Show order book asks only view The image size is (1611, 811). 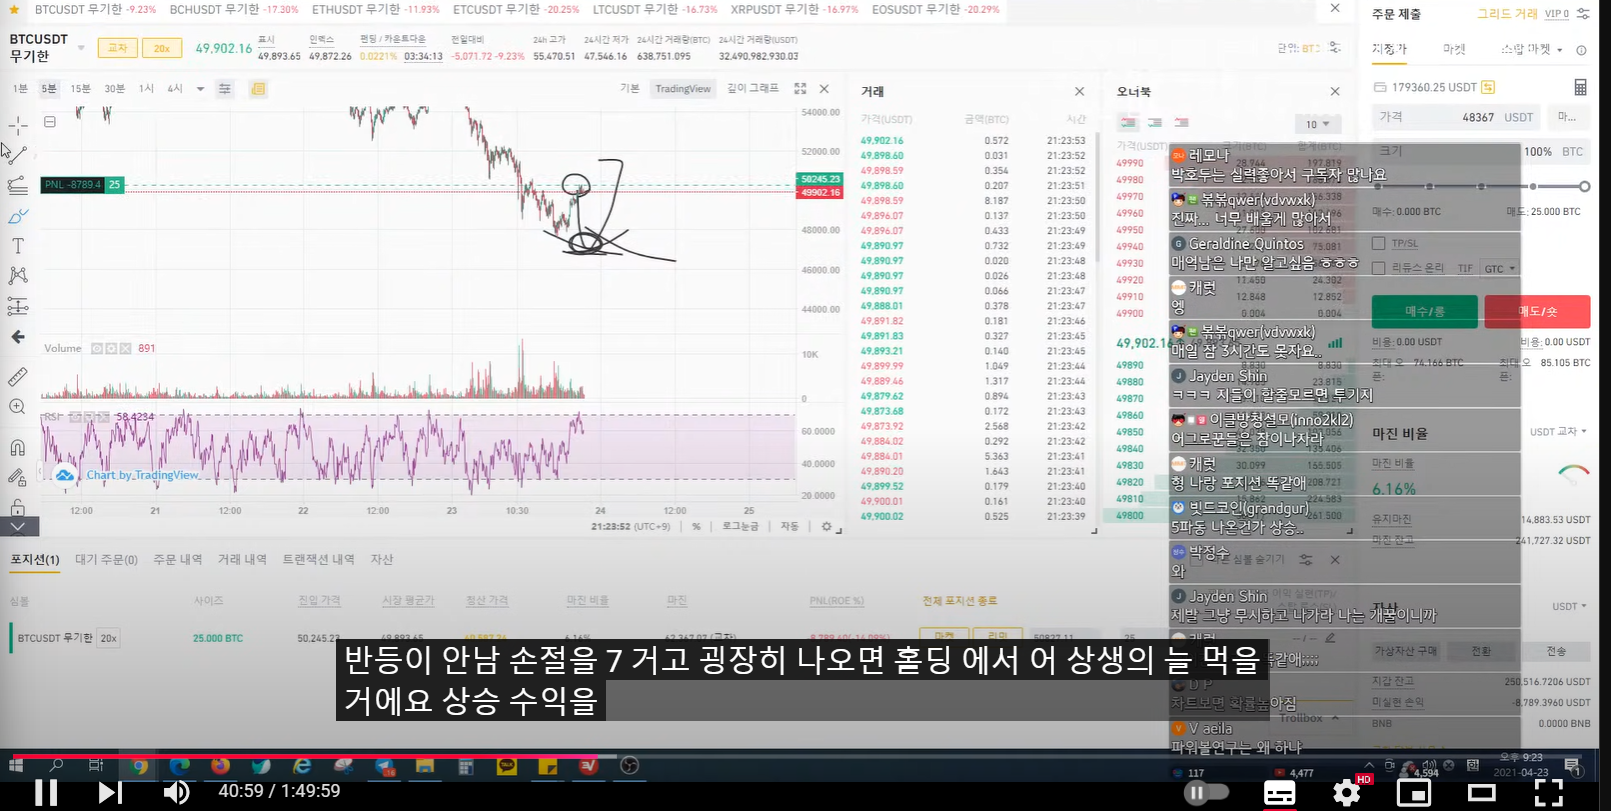(1182, 123)
